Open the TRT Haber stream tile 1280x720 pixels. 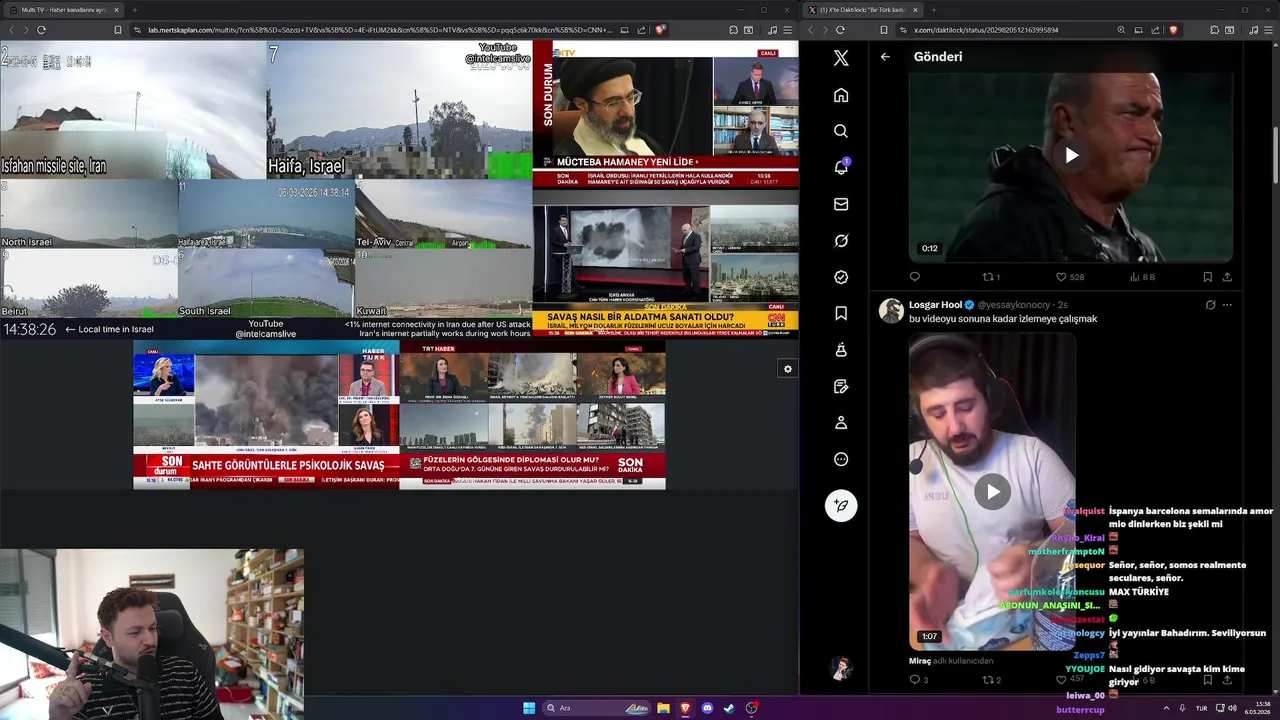tap(532, 415)
